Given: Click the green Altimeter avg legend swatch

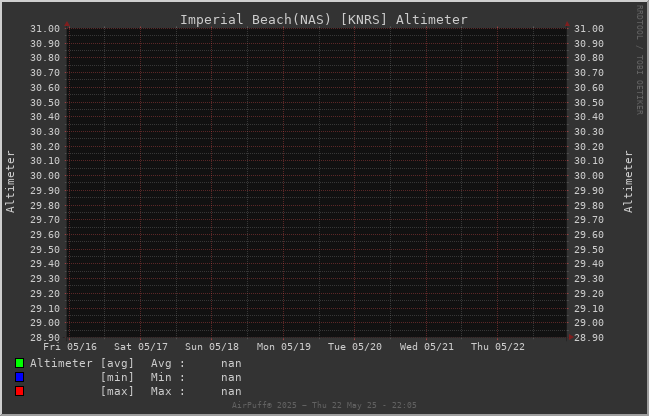Looking at the screenshot, I should pos(19,363).
